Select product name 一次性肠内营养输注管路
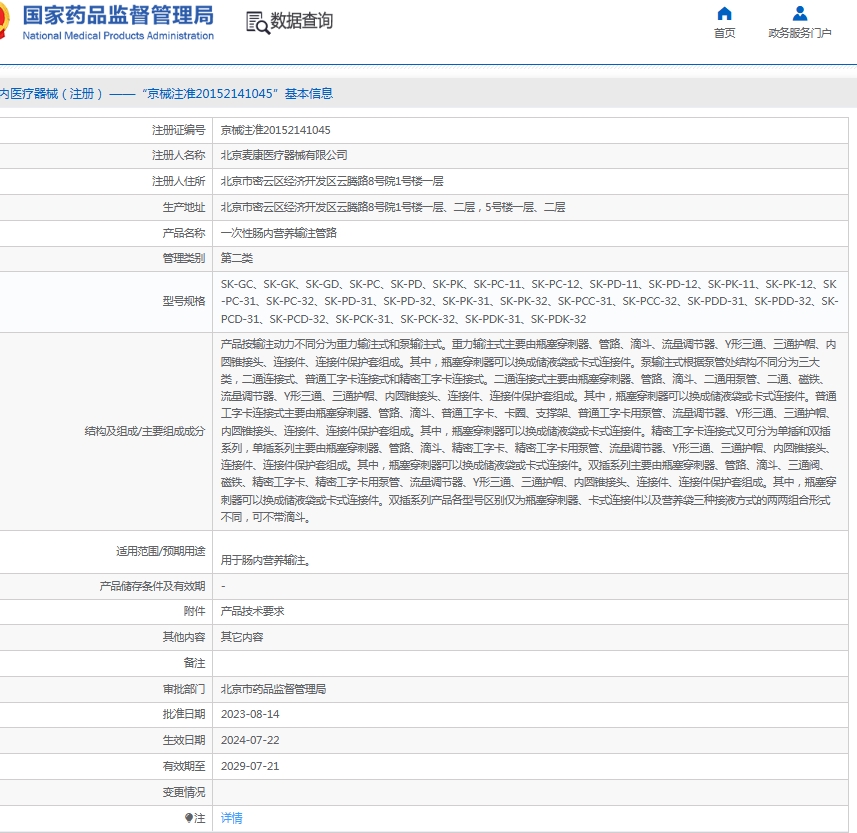Viewport: 857px width, 833px height. 279,233
